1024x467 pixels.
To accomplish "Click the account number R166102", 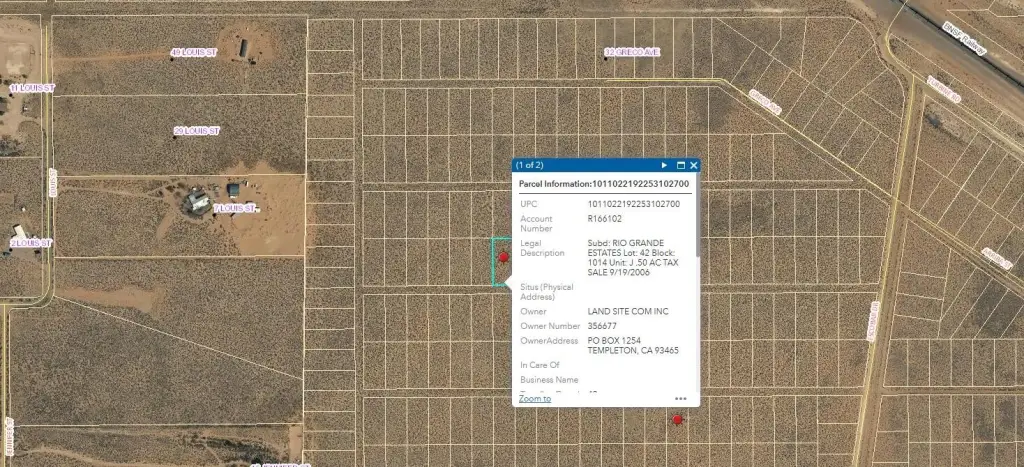I will [604, 217].
